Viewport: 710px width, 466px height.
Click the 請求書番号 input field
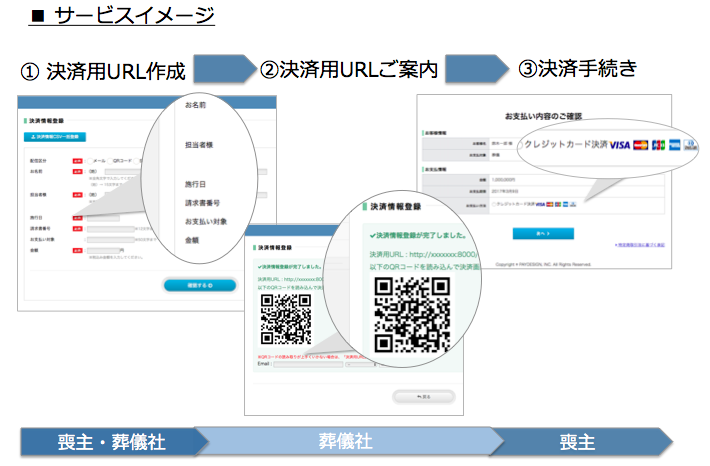tap(111, 229)
